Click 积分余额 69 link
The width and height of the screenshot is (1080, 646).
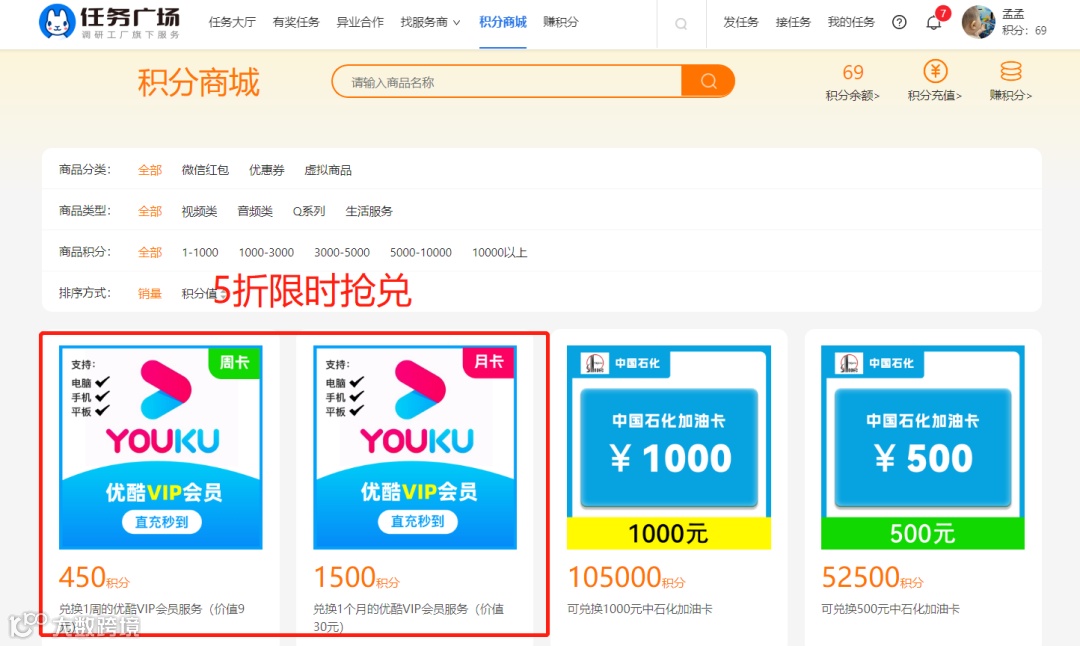[x=853, y=82]
